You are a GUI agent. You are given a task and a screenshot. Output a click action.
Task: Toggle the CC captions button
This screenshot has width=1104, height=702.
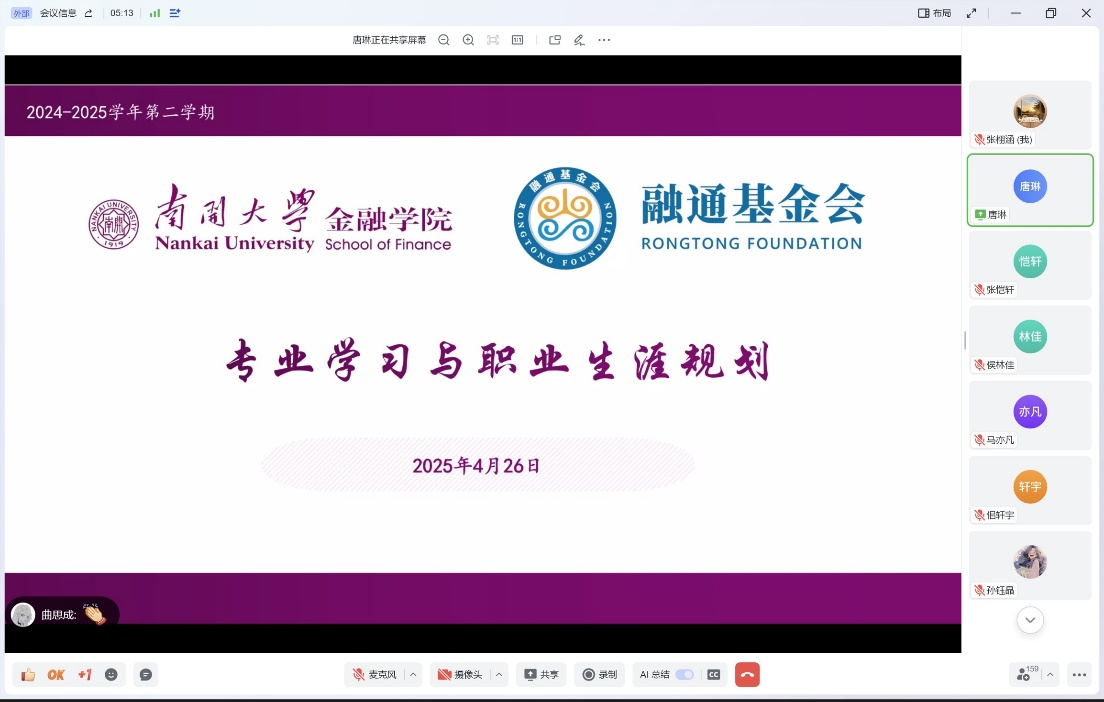click(x=714, y=675)
